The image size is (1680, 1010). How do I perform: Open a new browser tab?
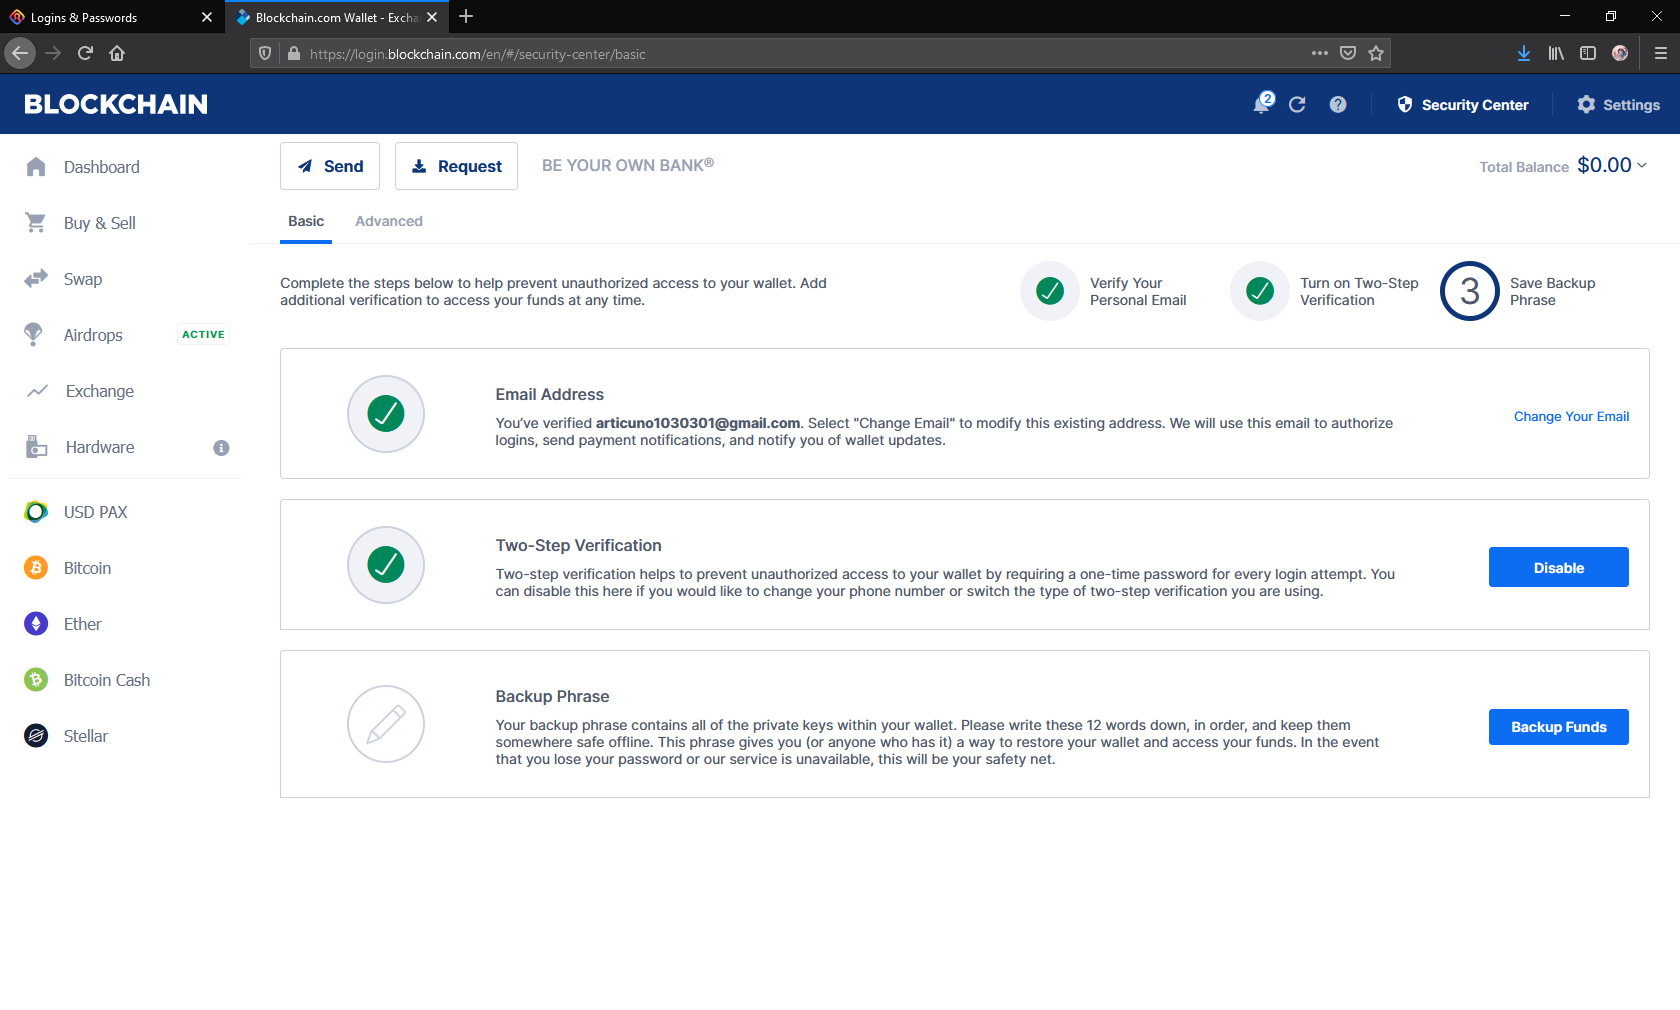pyautogui.click(x=466, y=16)
